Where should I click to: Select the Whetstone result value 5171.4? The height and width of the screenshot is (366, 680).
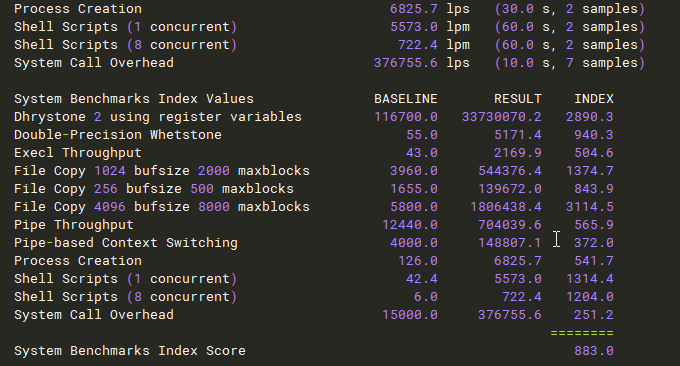click(518, 135)
